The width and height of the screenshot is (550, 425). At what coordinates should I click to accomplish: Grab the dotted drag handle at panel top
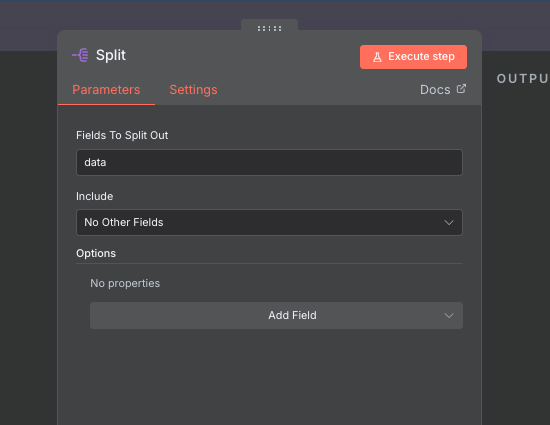pyautogui.click(x=269, y=28)
